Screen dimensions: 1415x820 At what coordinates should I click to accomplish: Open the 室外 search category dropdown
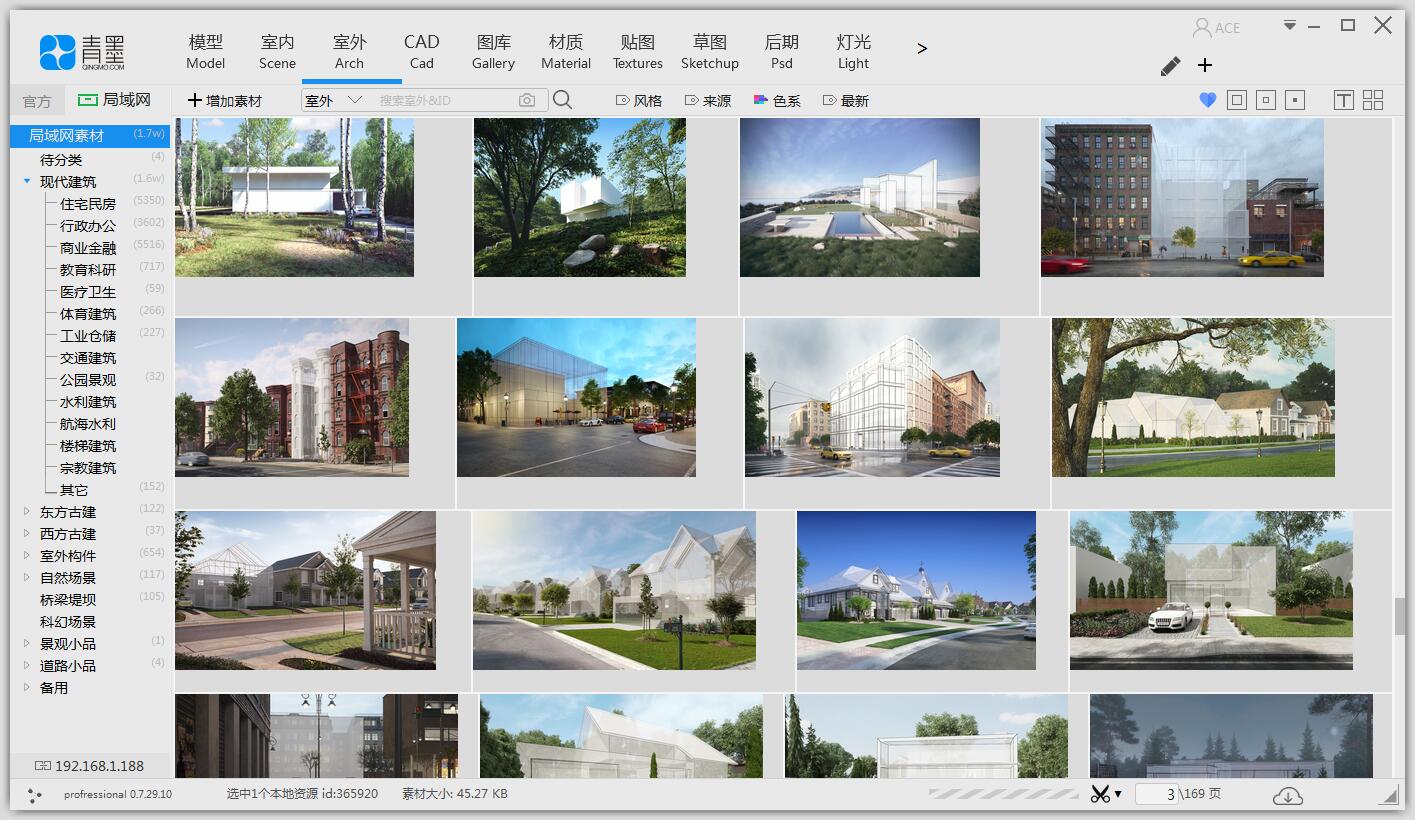334,100
